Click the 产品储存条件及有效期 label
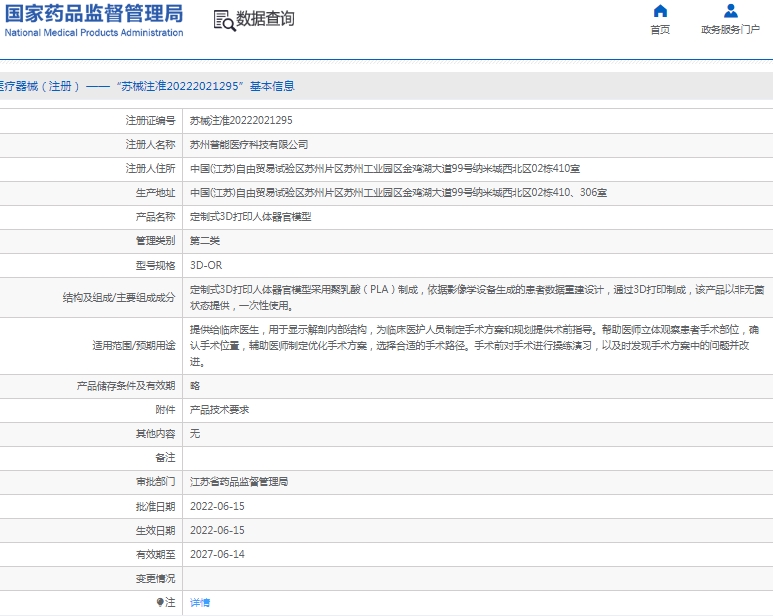773x616 pixels. (126, 386)
